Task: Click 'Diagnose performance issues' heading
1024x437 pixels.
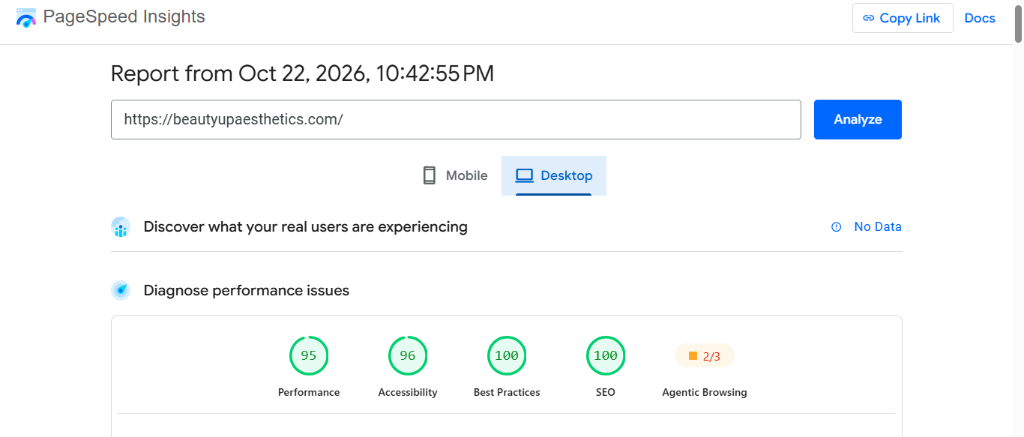Action: click(246, 291)
